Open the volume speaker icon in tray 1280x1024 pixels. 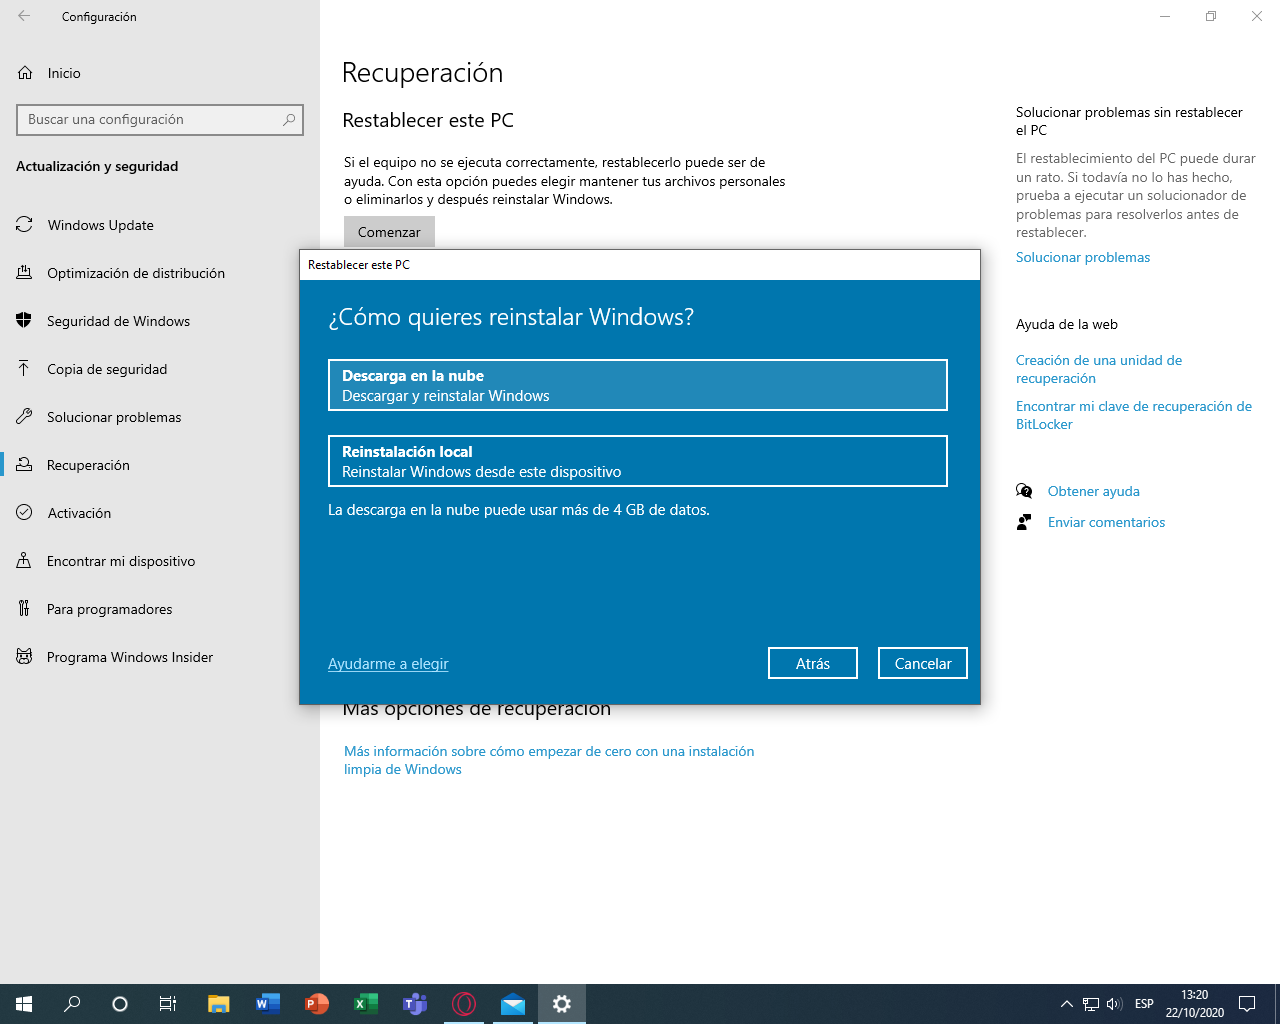[x=1114, y=1004]
